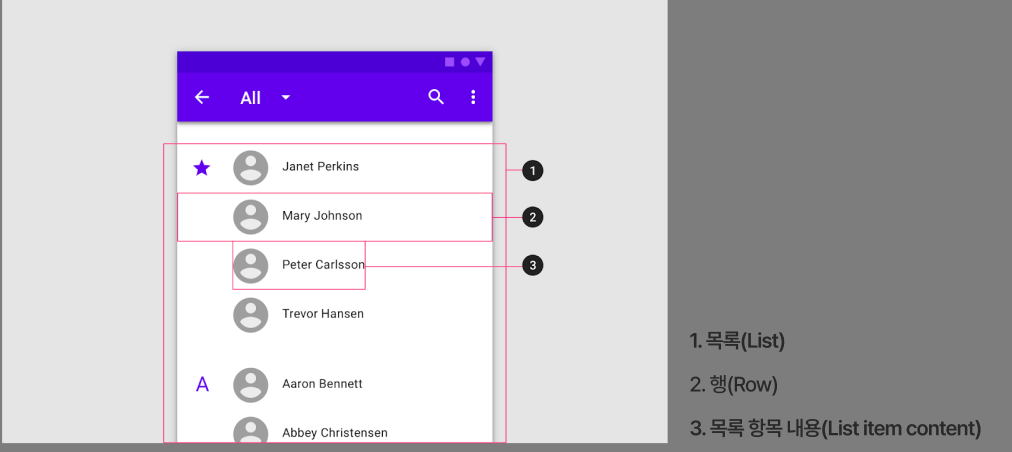Image resolution: width=1012 pixels, height=452 pixels.
Task: Click Peter Carlsson's avatar
Action: pyautogui.click(x=250, y=266)
